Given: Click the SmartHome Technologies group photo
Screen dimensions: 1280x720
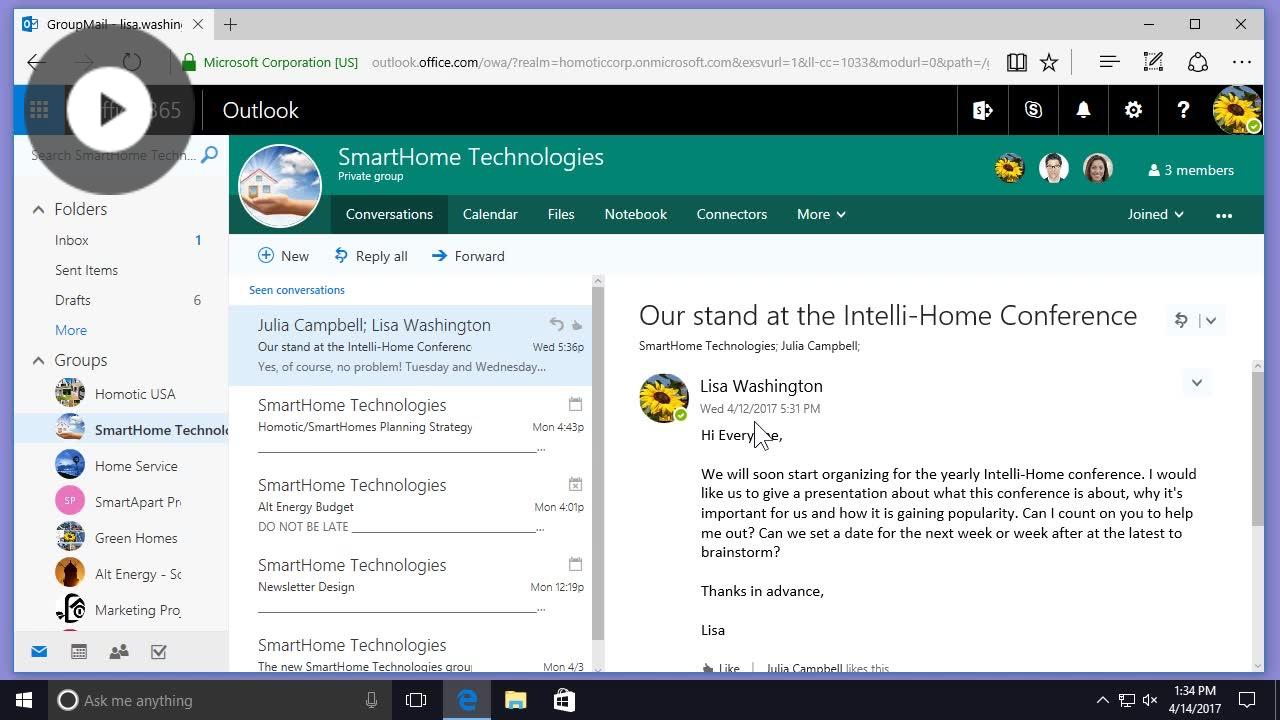Looking at the screenshot, I should click(280, 186).
